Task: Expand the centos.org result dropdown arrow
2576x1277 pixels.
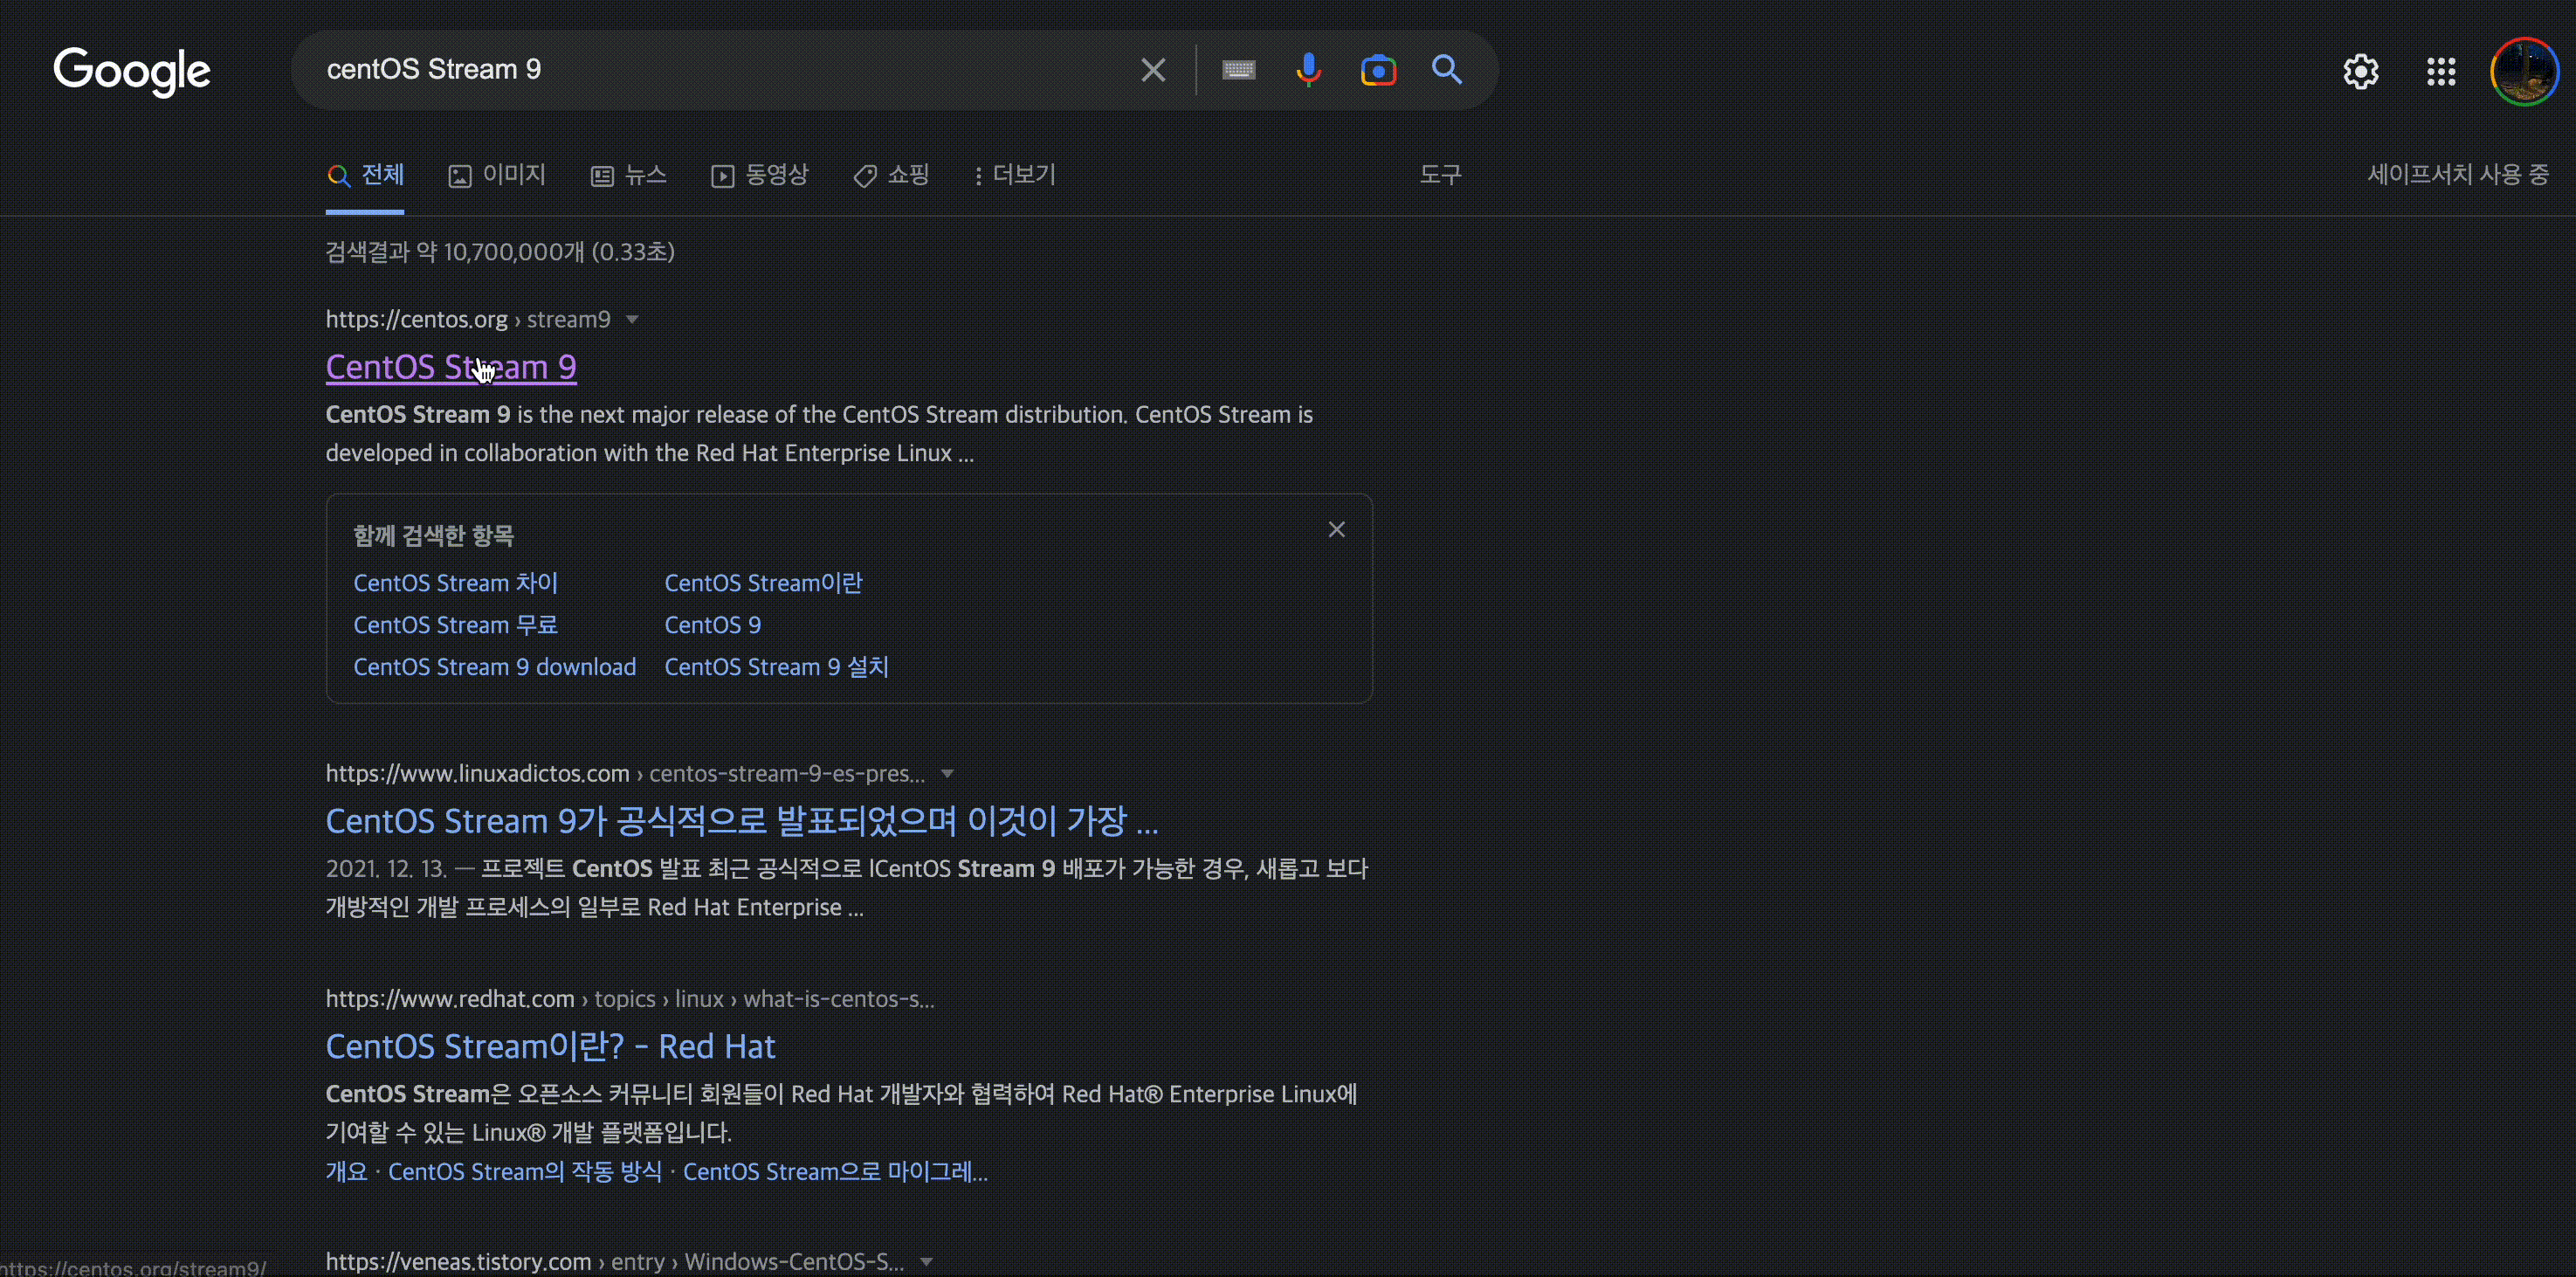Action: click(x=632, y=320)
